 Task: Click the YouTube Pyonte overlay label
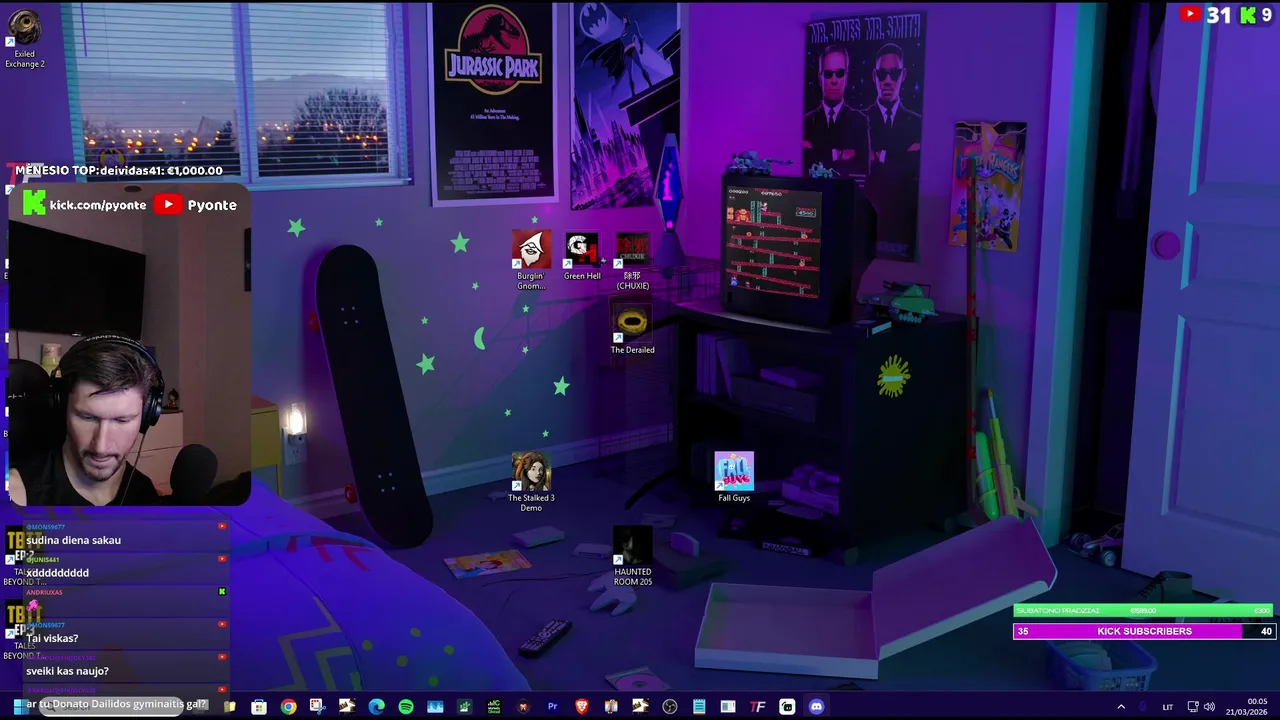pyautogui.click(x=196, y=204)
